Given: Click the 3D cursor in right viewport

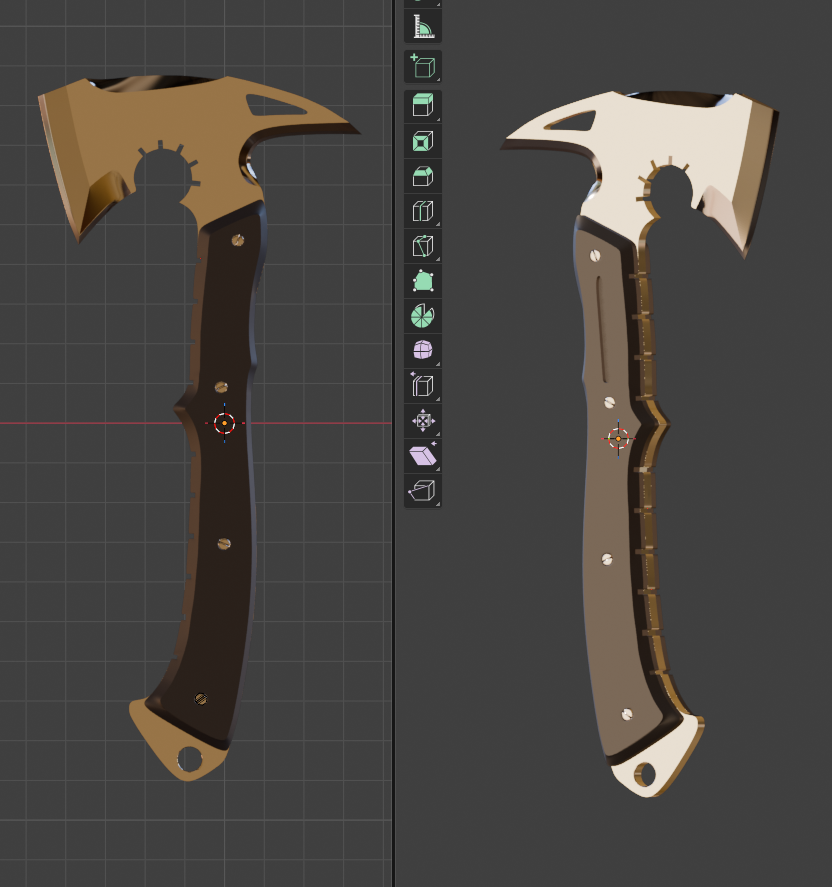Looking at the screenshot, I should click(618, 438).
